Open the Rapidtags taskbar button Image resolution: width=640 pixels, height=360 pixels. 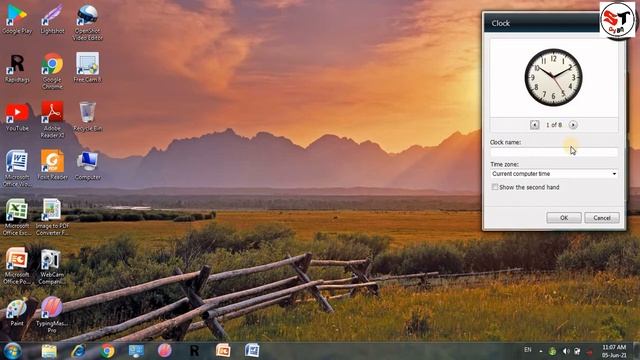194,351
